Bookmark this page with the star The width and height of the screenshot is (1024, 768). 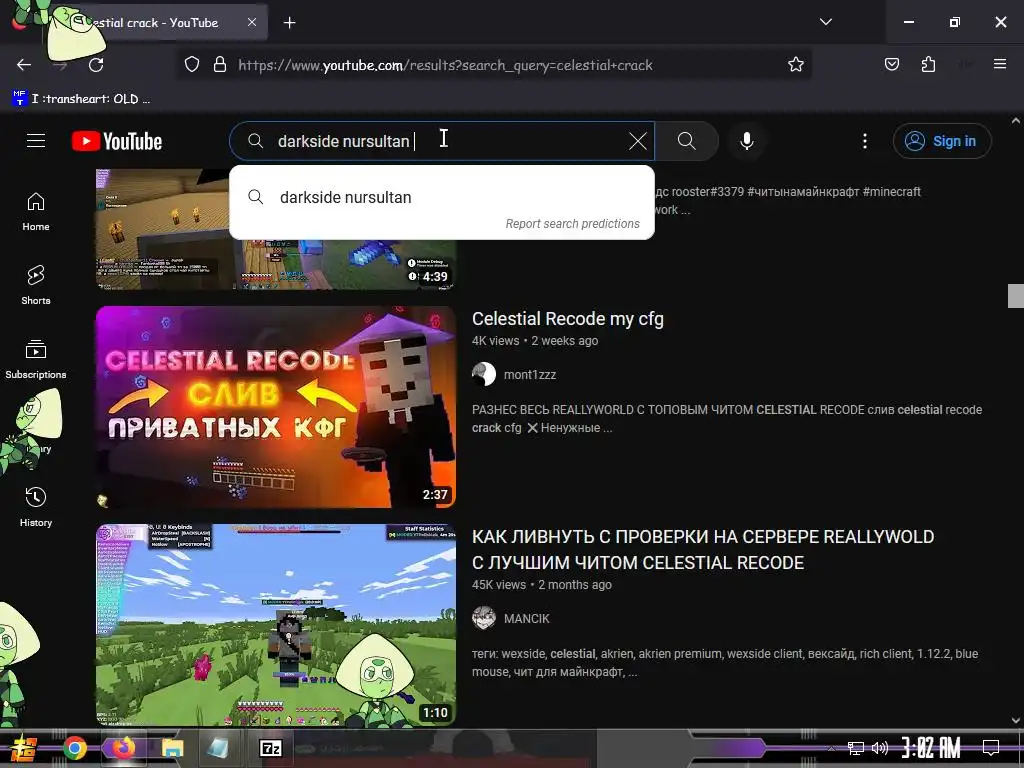pyautogui.click(x=795, y=65)
